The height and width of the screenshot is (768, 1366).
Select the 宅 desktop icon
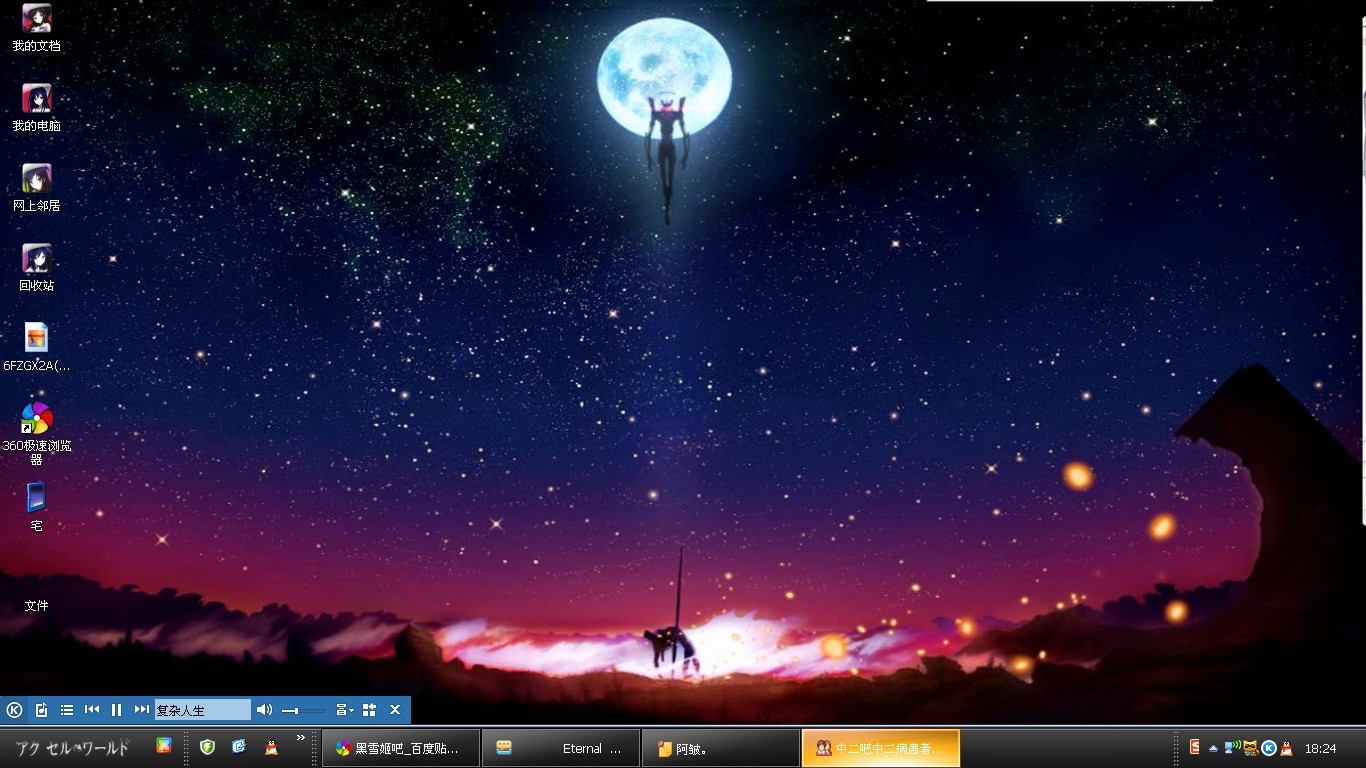click(36, 508)
